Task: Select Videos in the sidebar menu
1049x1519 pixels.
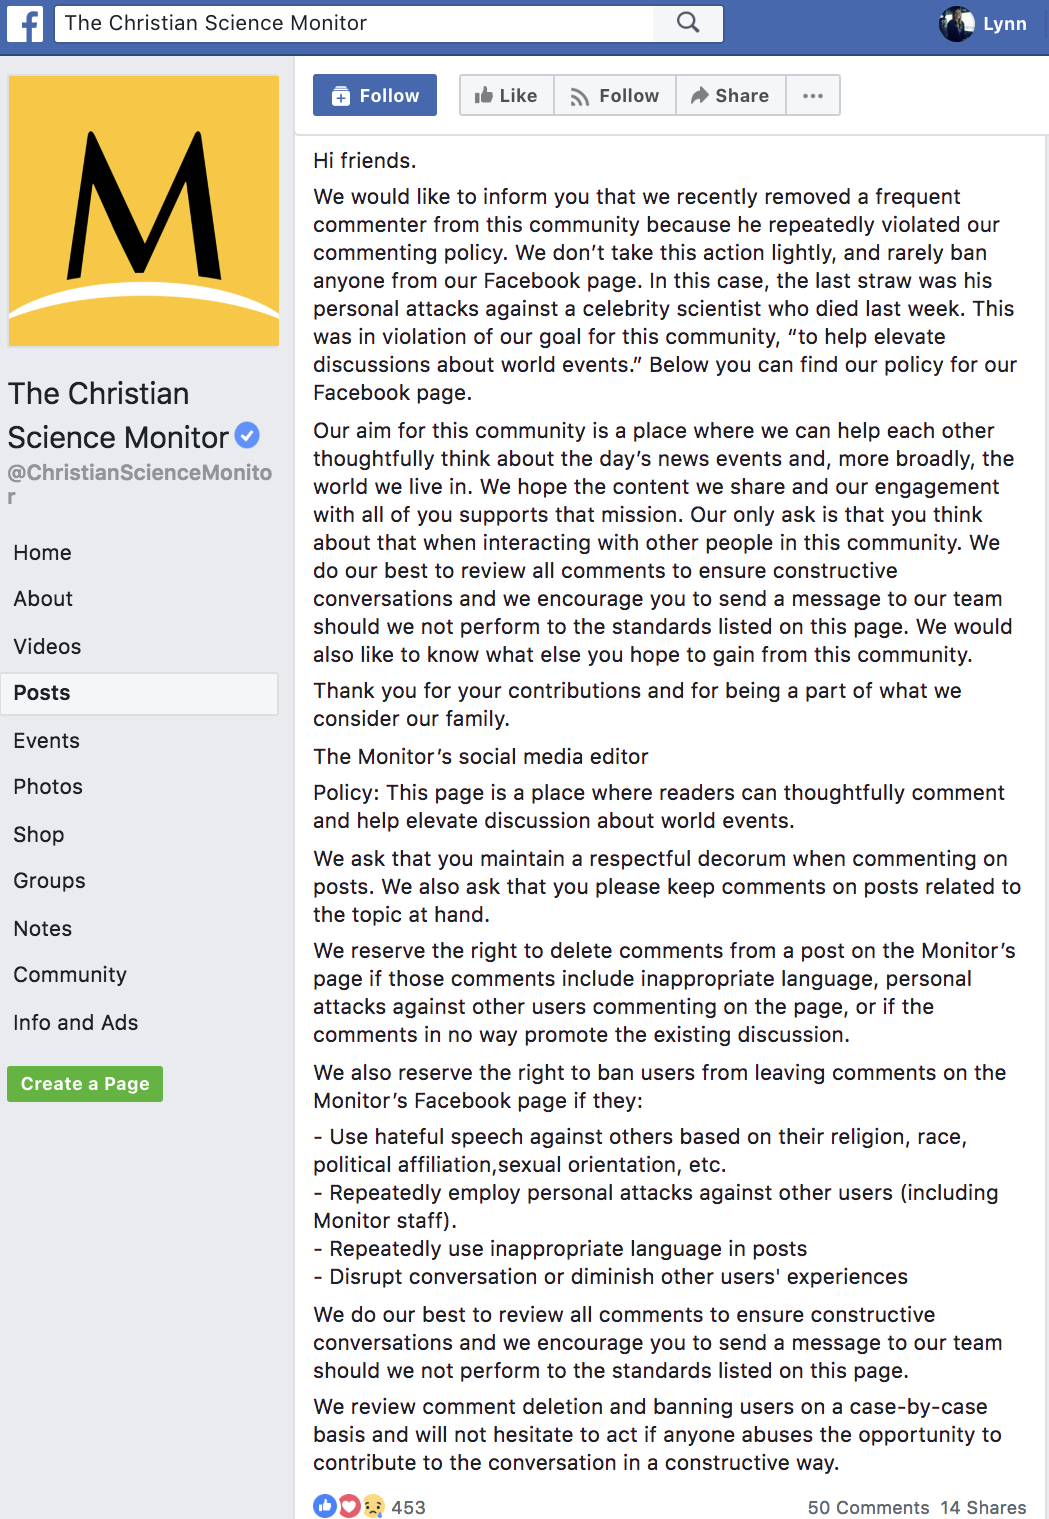Action: 47,647
